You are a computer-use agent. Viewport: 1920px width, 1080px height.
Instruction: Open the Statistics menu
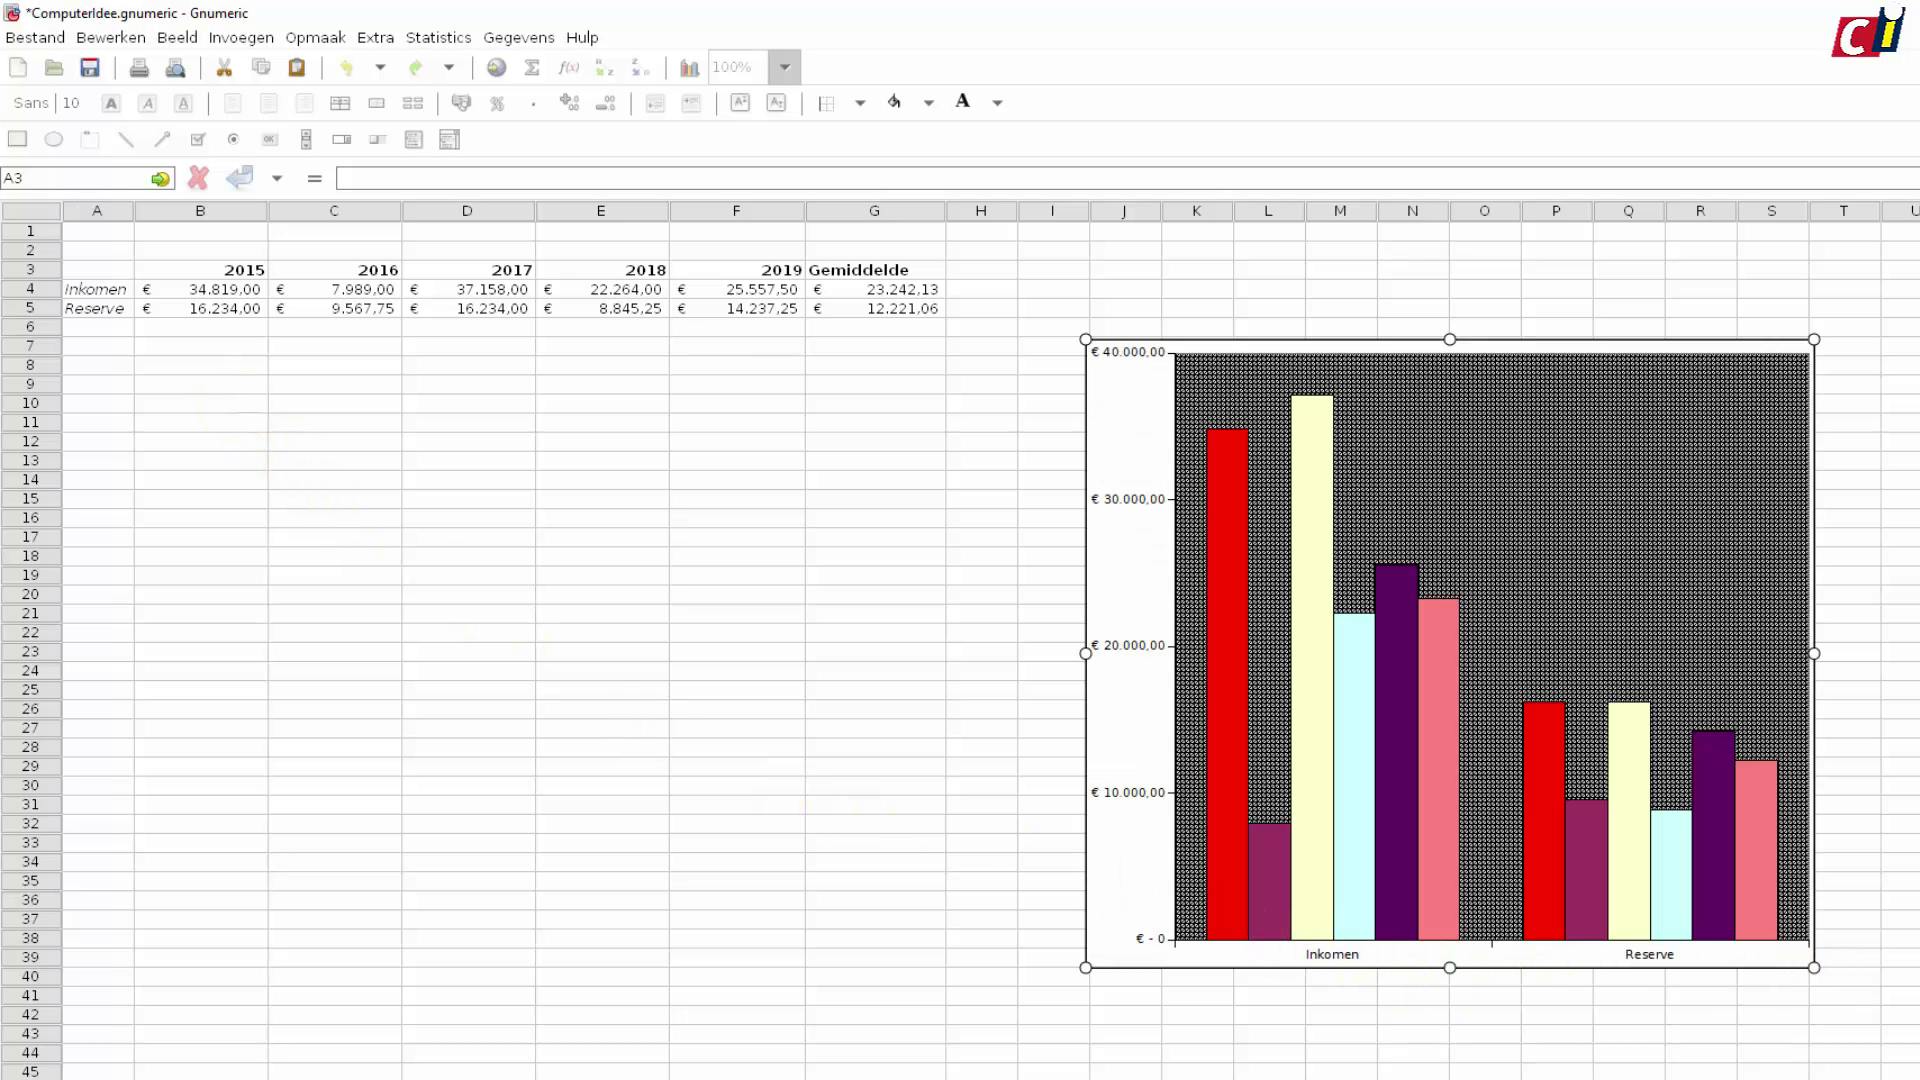point(438,37)
